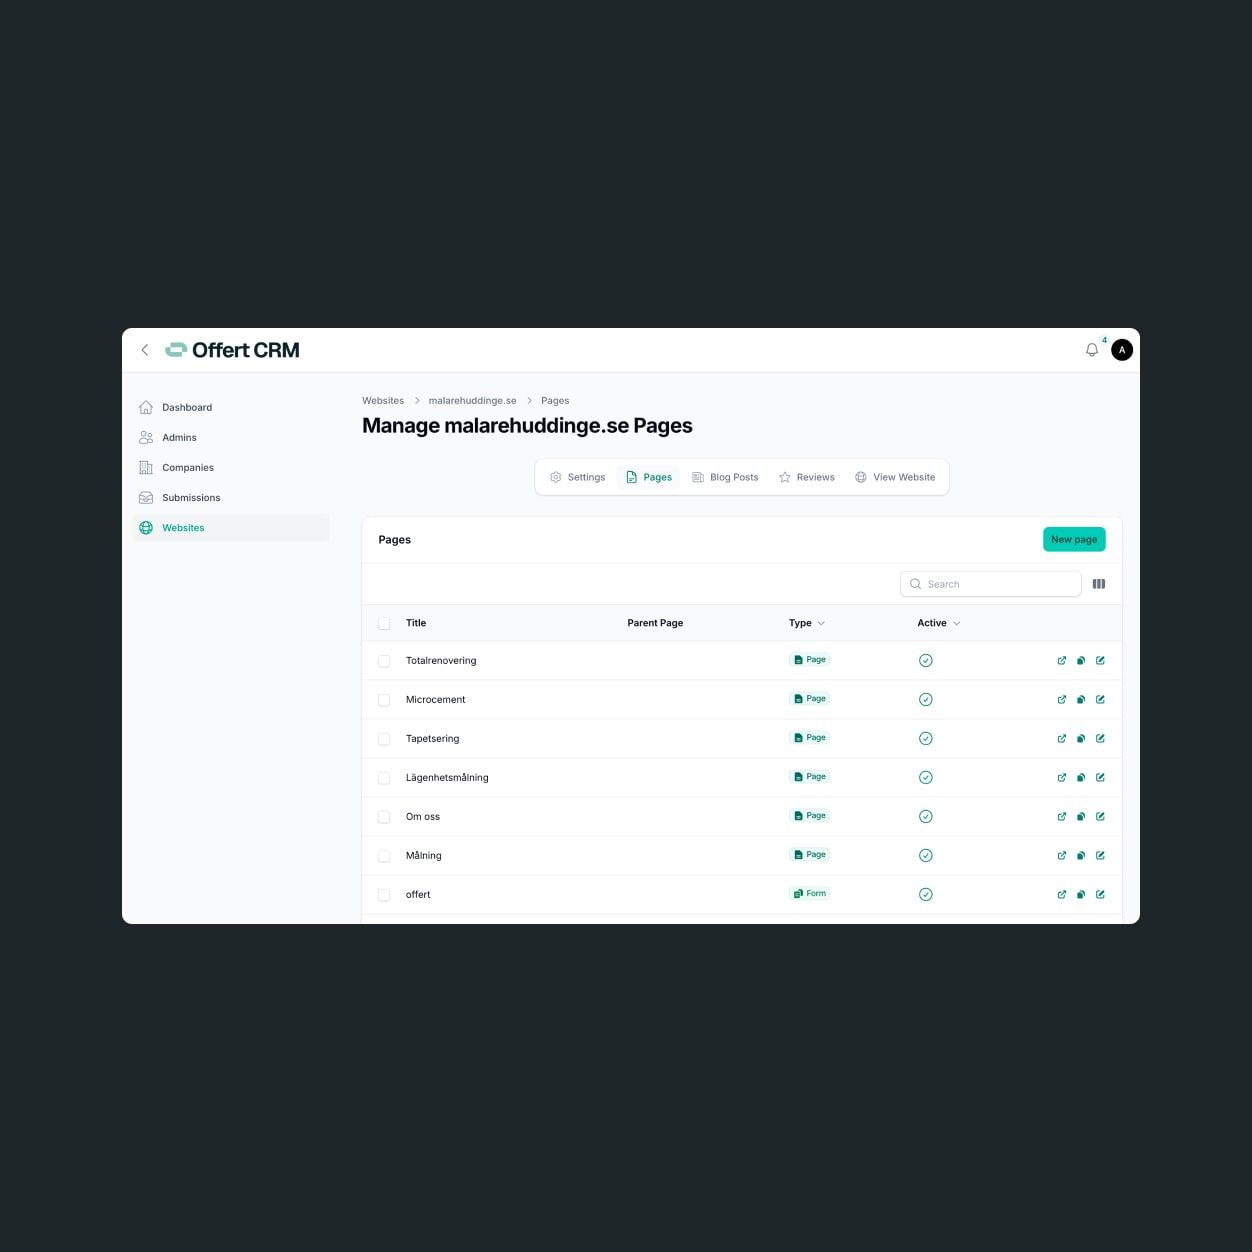
Task: Select the checkbox for Om oss row
Action: tap(384, 816)
